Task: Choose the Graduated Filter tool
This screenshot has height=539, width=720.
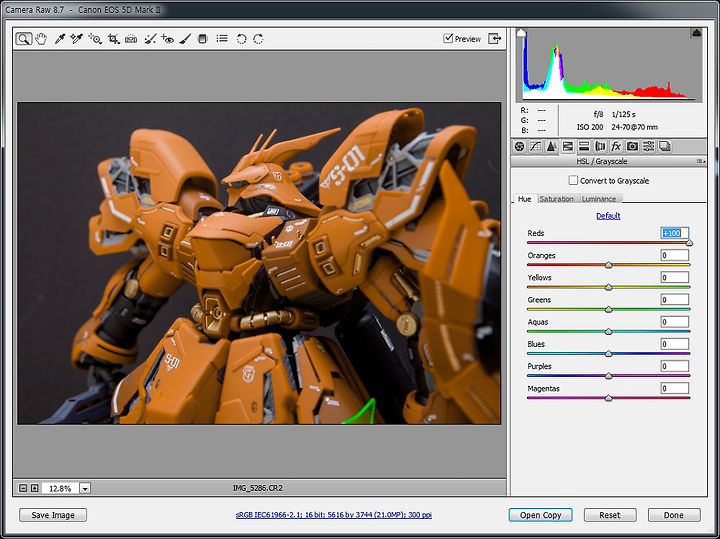Action: (x=202, y=39)
